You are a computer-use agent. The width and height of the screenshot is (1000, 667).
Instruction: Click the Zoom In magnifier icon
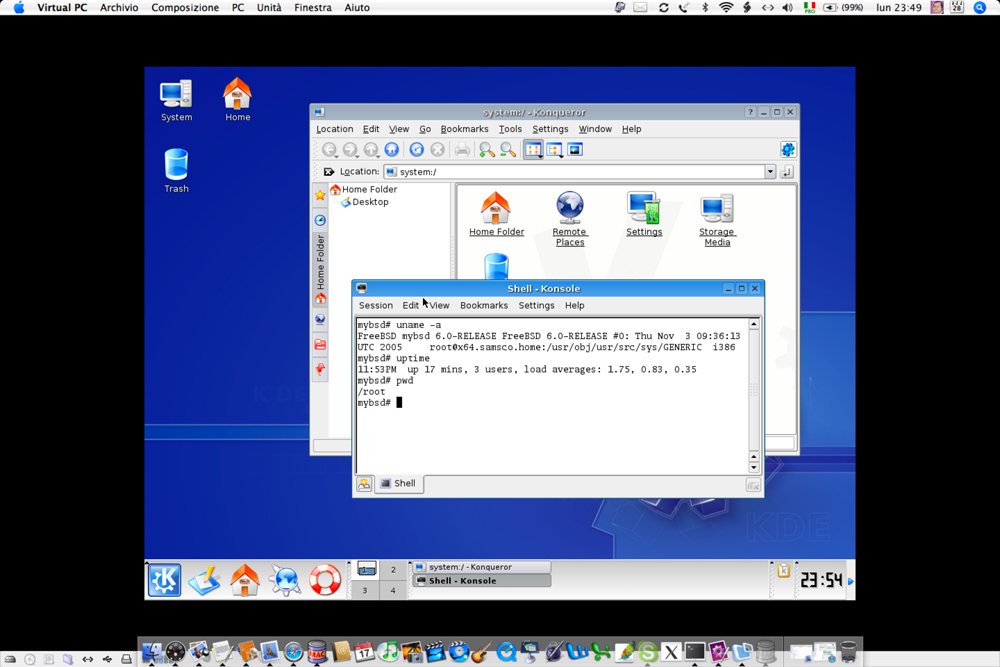(x=487, y=150)
